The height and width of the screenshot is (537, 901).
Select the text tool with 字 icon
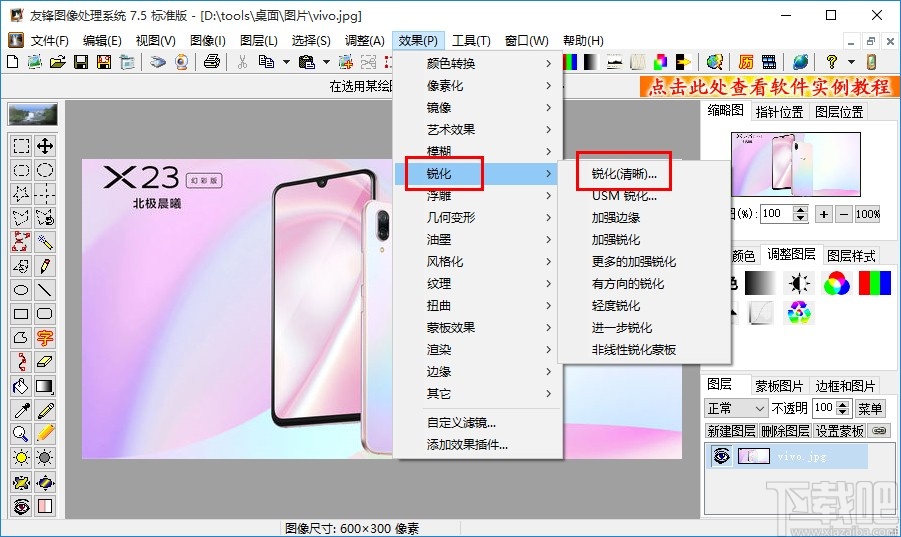[x=45, y=338]
